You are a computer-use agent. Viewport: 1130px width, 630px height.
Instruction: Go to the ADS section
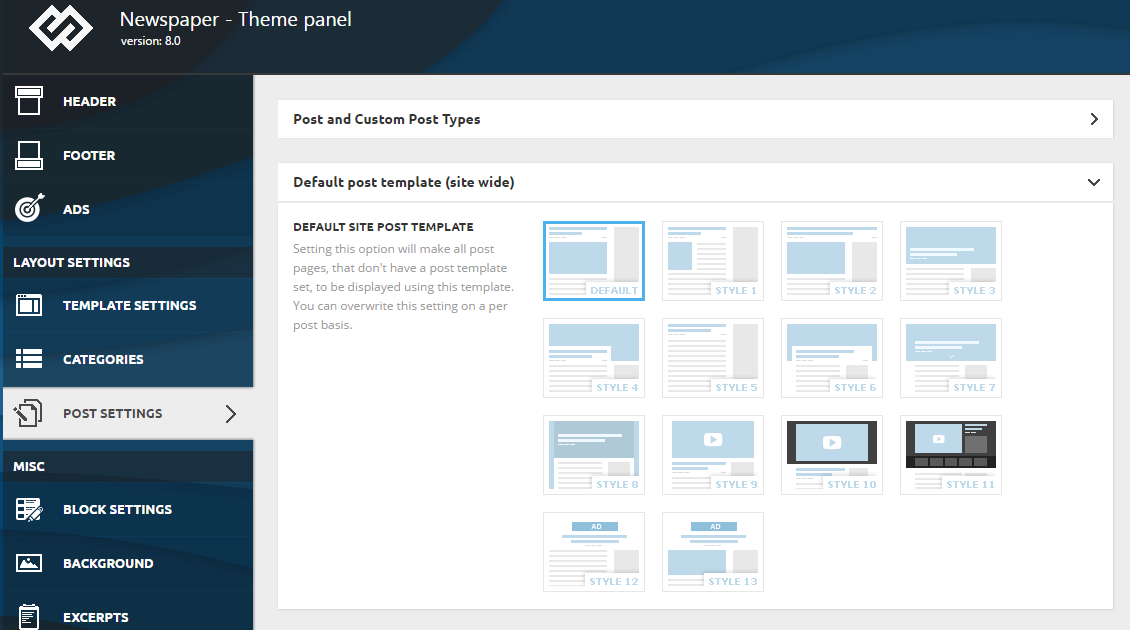tap(128, 209)
